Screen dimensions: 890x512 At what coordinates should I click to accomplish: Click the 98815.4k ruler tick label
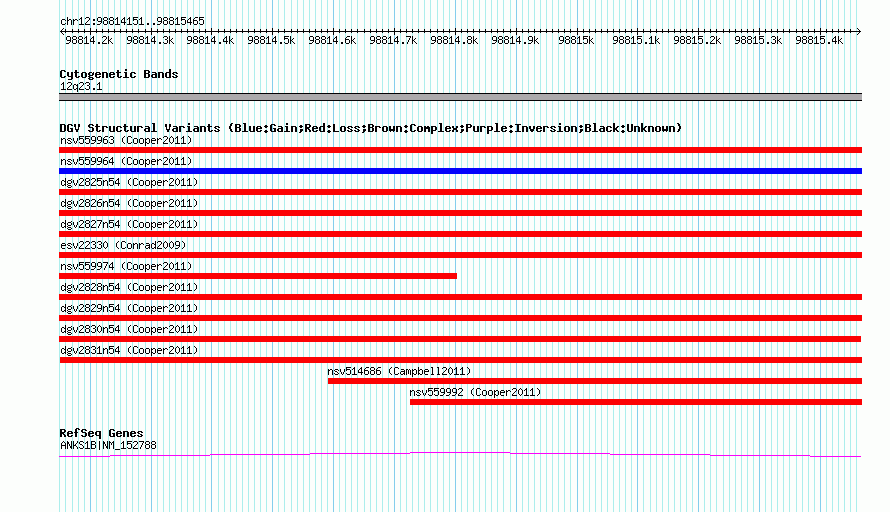(x=819, y=41)
